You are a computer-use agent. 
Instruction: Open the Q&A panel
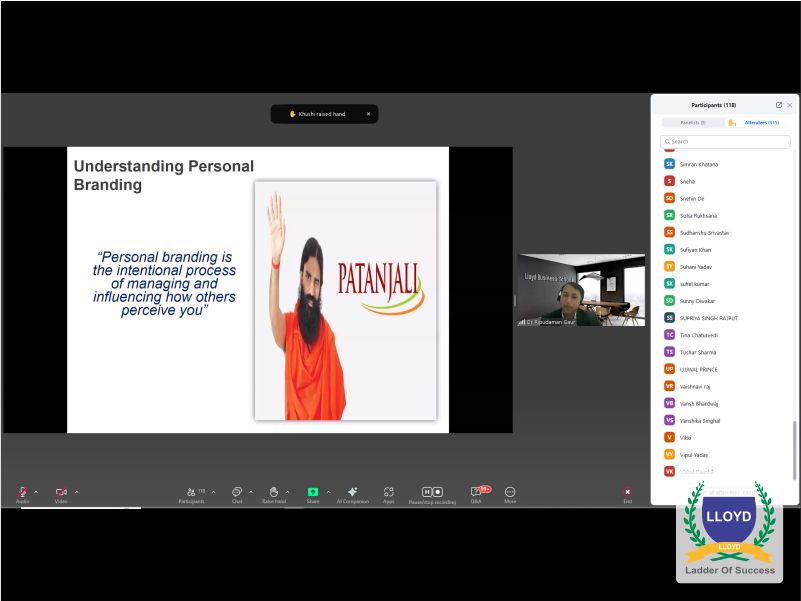(x=476, y=494)
